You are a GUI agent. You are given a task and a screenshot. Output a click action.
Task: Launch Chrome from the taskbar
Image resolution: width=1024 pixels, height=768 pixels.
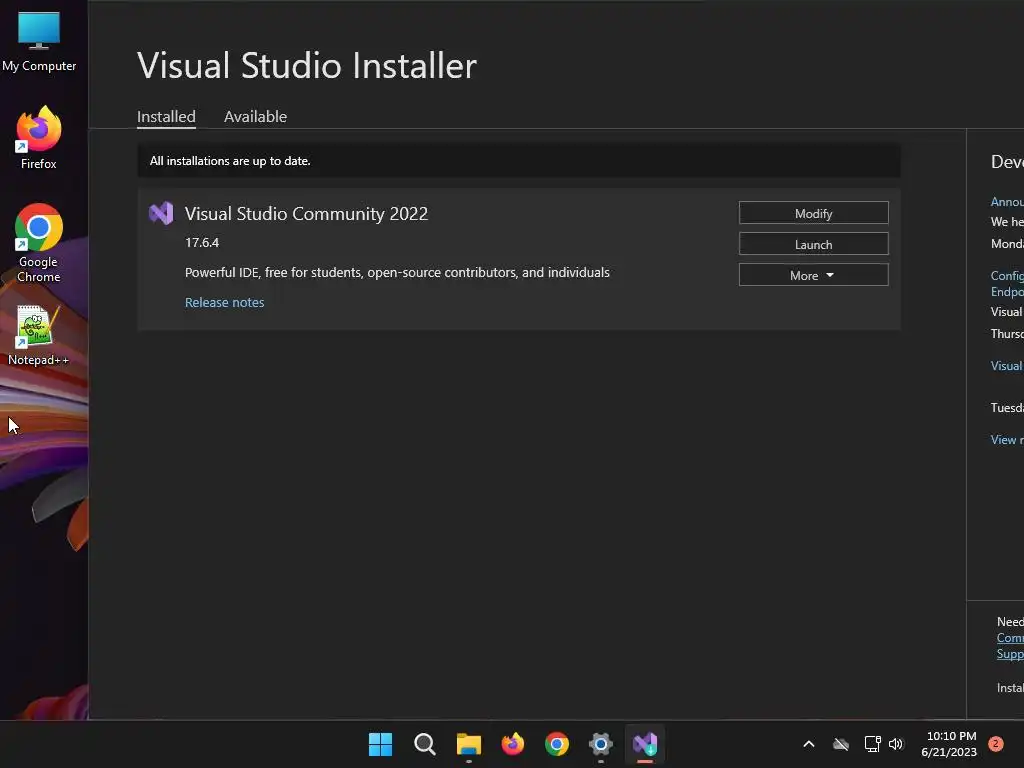click(556, 744)
